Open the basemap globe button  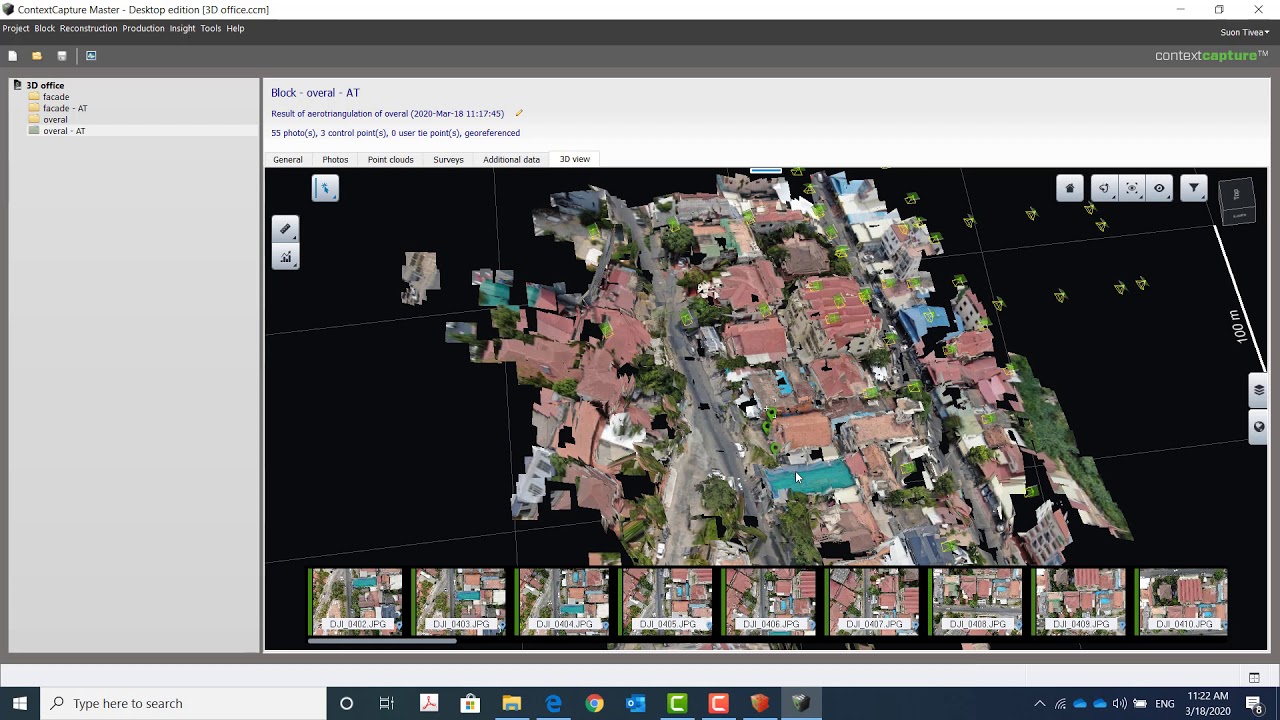point(1259,427)
